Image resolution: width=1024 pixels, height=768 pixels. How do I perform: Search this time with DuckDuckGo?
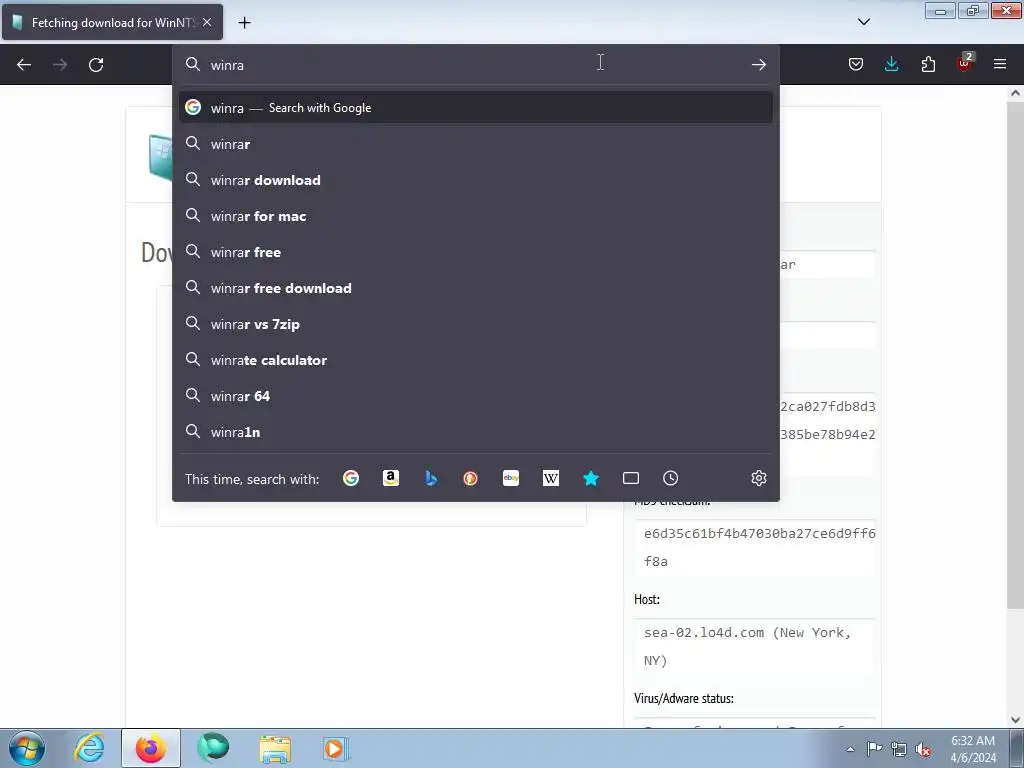tap(470, 478)
